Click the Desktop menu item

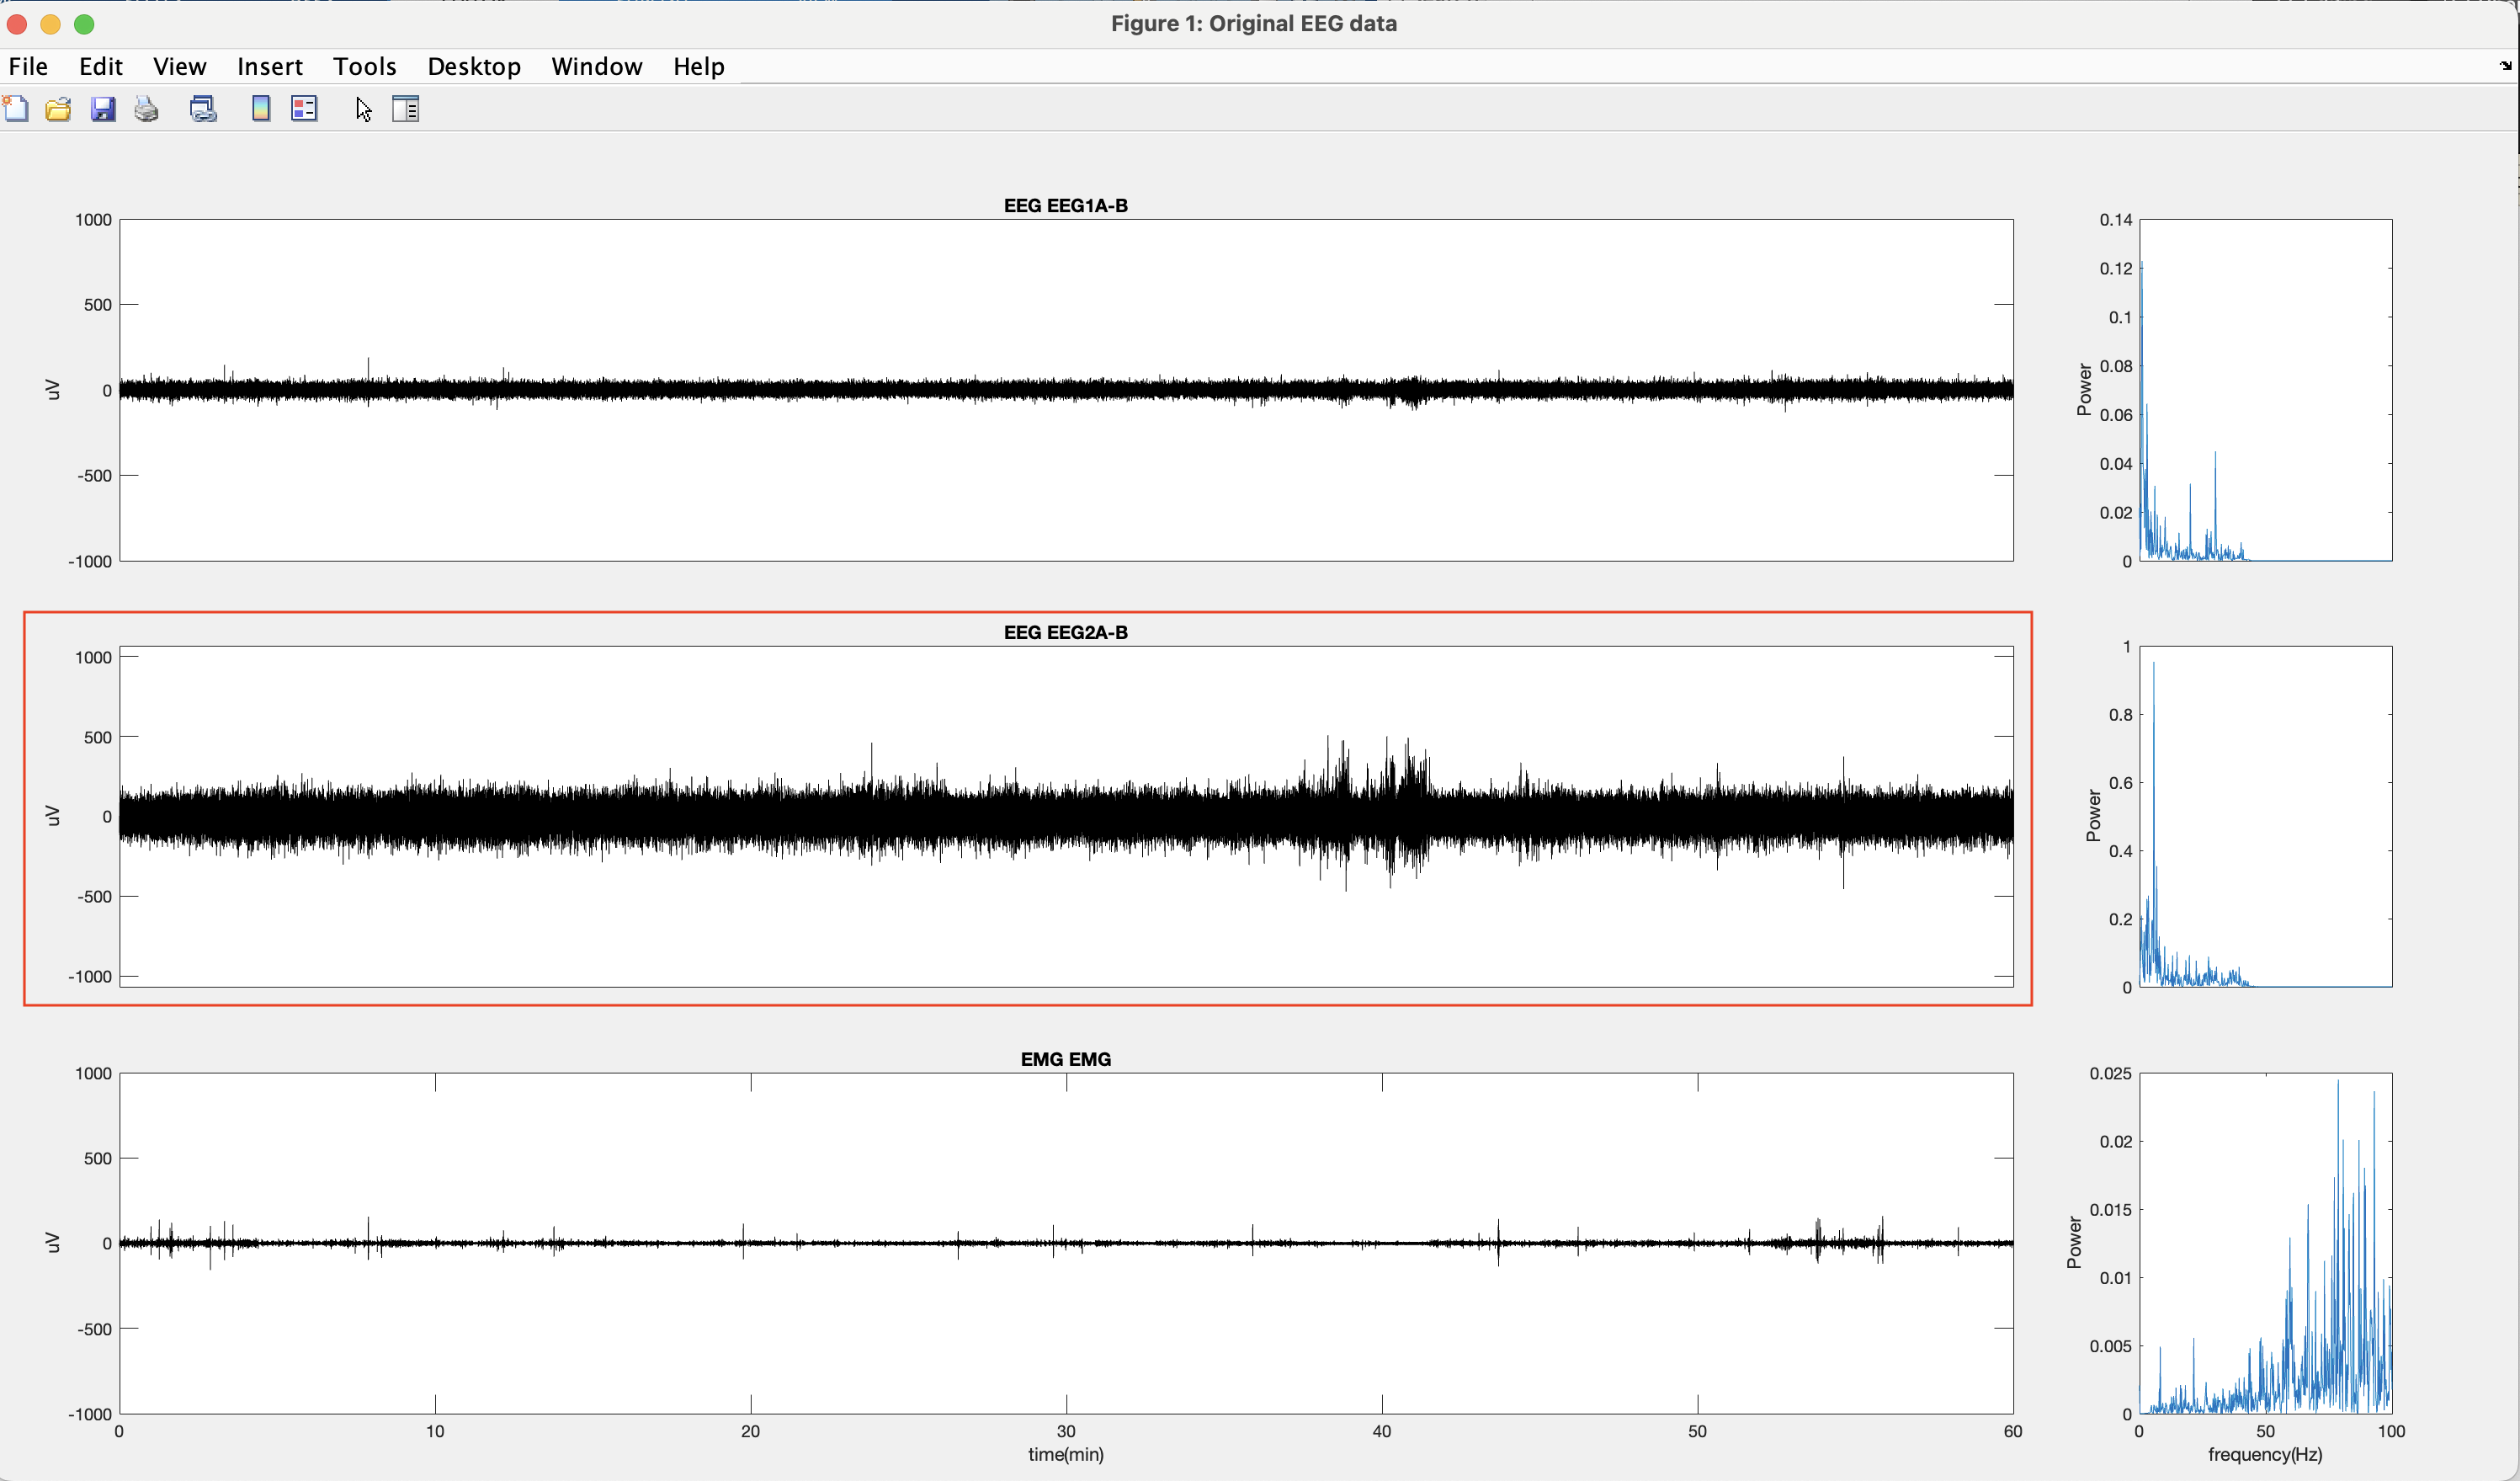473,66
